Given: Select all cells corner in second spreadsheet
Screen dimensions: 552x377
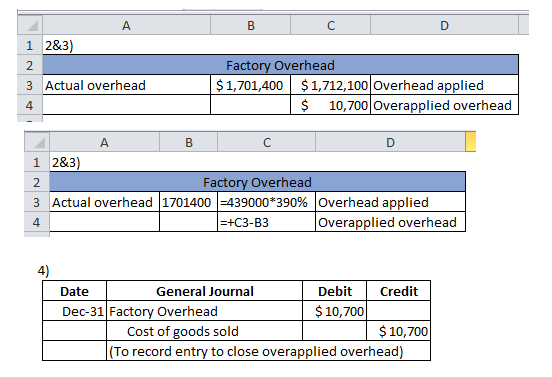Looking at the screenshot, I should coord(37,142).
